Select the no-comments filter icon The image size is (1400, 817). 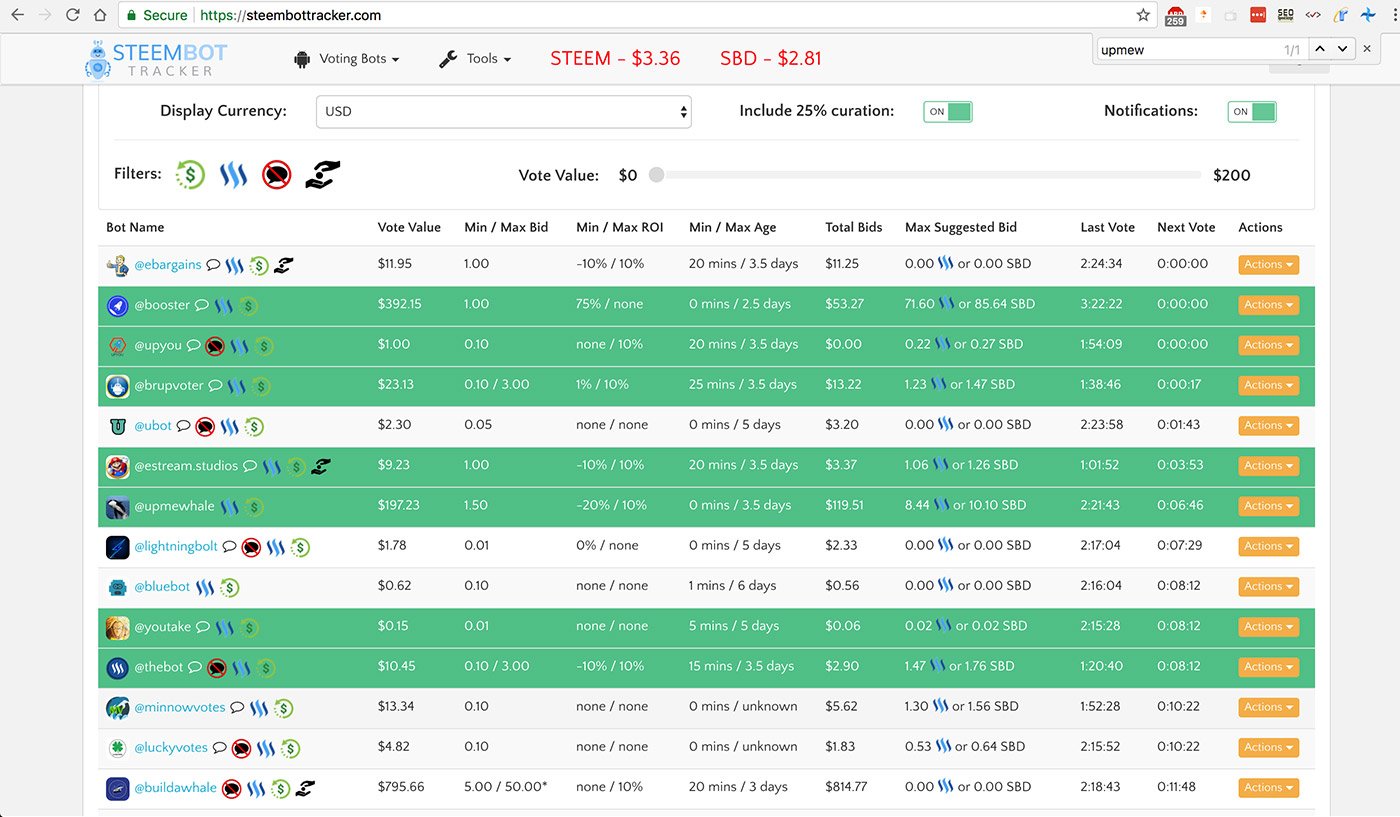[276, 174]
